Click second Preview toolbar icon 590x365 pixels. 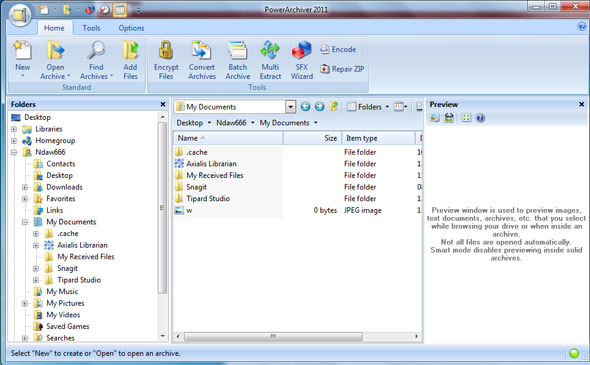pyautogui.click(x=449, y=118)
